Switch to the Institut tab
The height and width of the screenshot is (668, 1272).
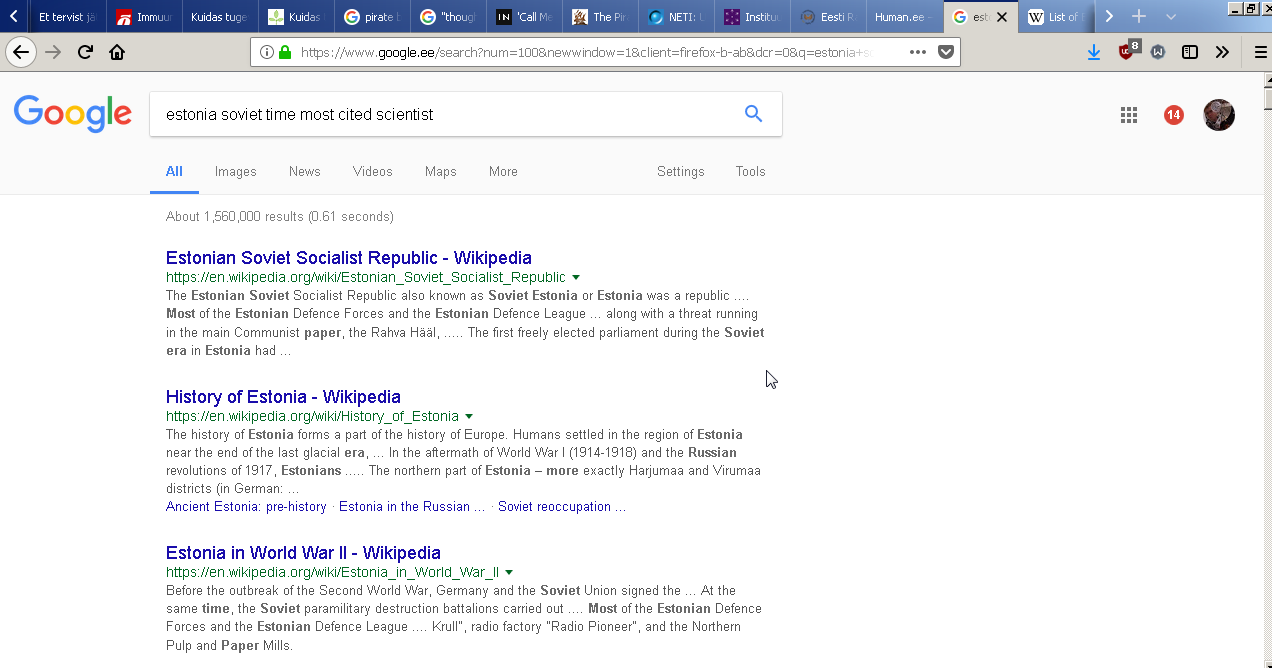click(752, 17)
